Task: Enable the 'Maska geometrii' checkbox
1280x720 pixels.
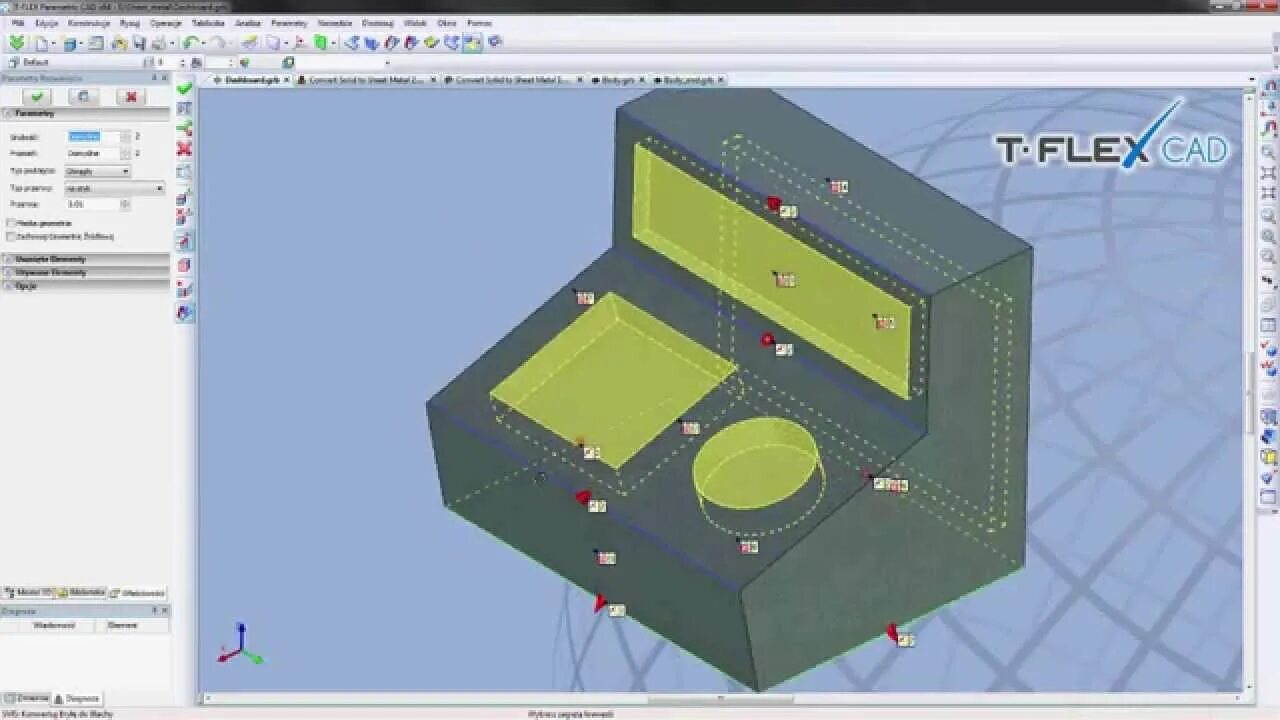Action: pyautogui.click(x=9, y=223)
